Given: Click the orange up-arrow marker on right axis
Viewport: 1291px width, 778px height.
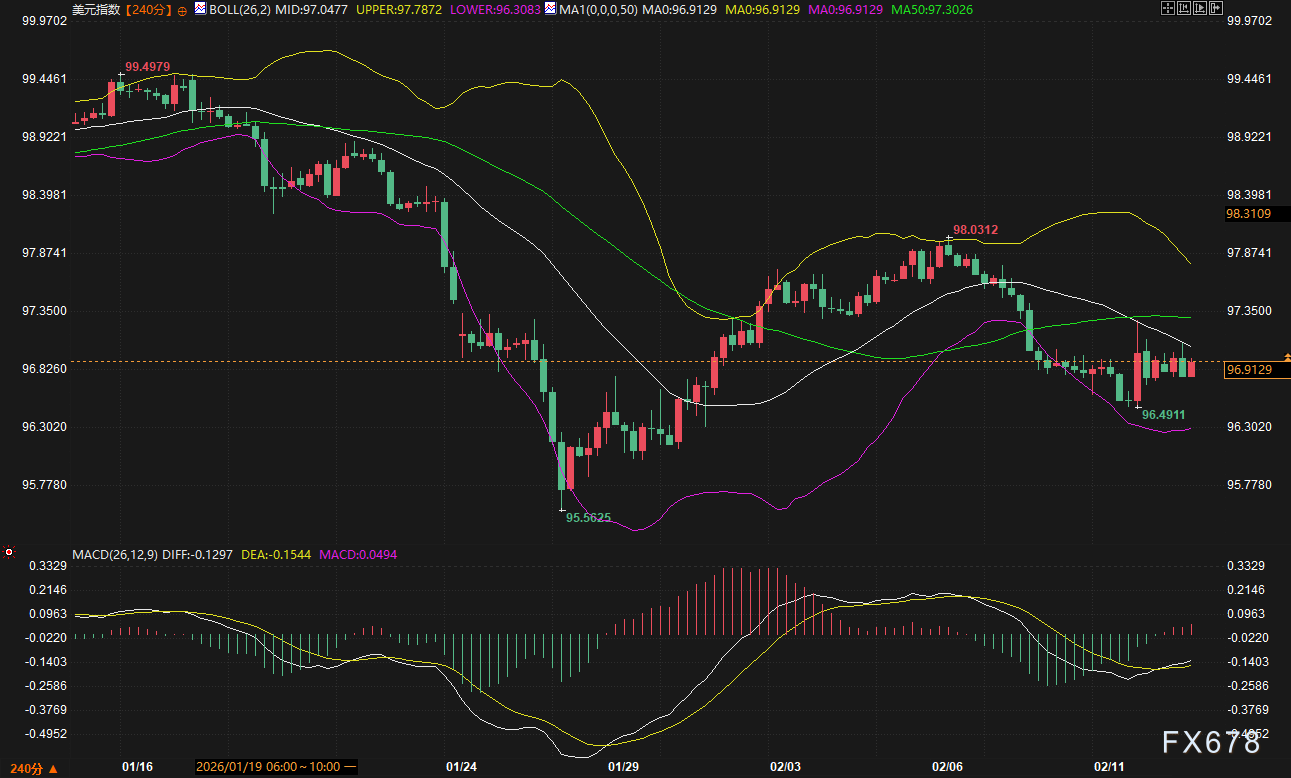Looking at the screenshot, I should click(x=1286, y=357).
